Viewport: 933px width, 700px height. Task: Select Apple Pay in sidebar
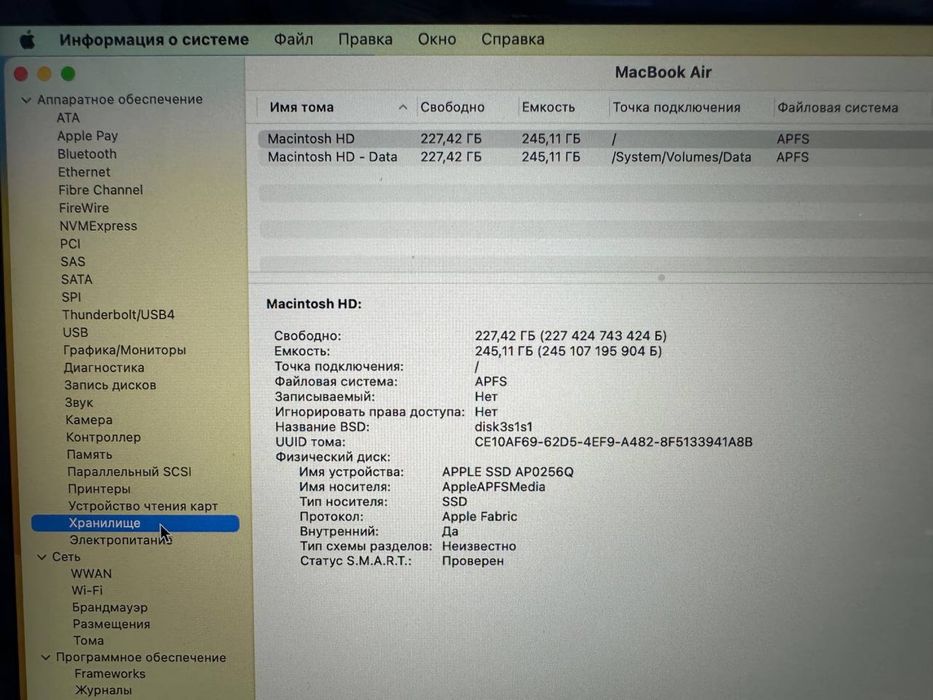pyautogui.click(x=87, y=136)
